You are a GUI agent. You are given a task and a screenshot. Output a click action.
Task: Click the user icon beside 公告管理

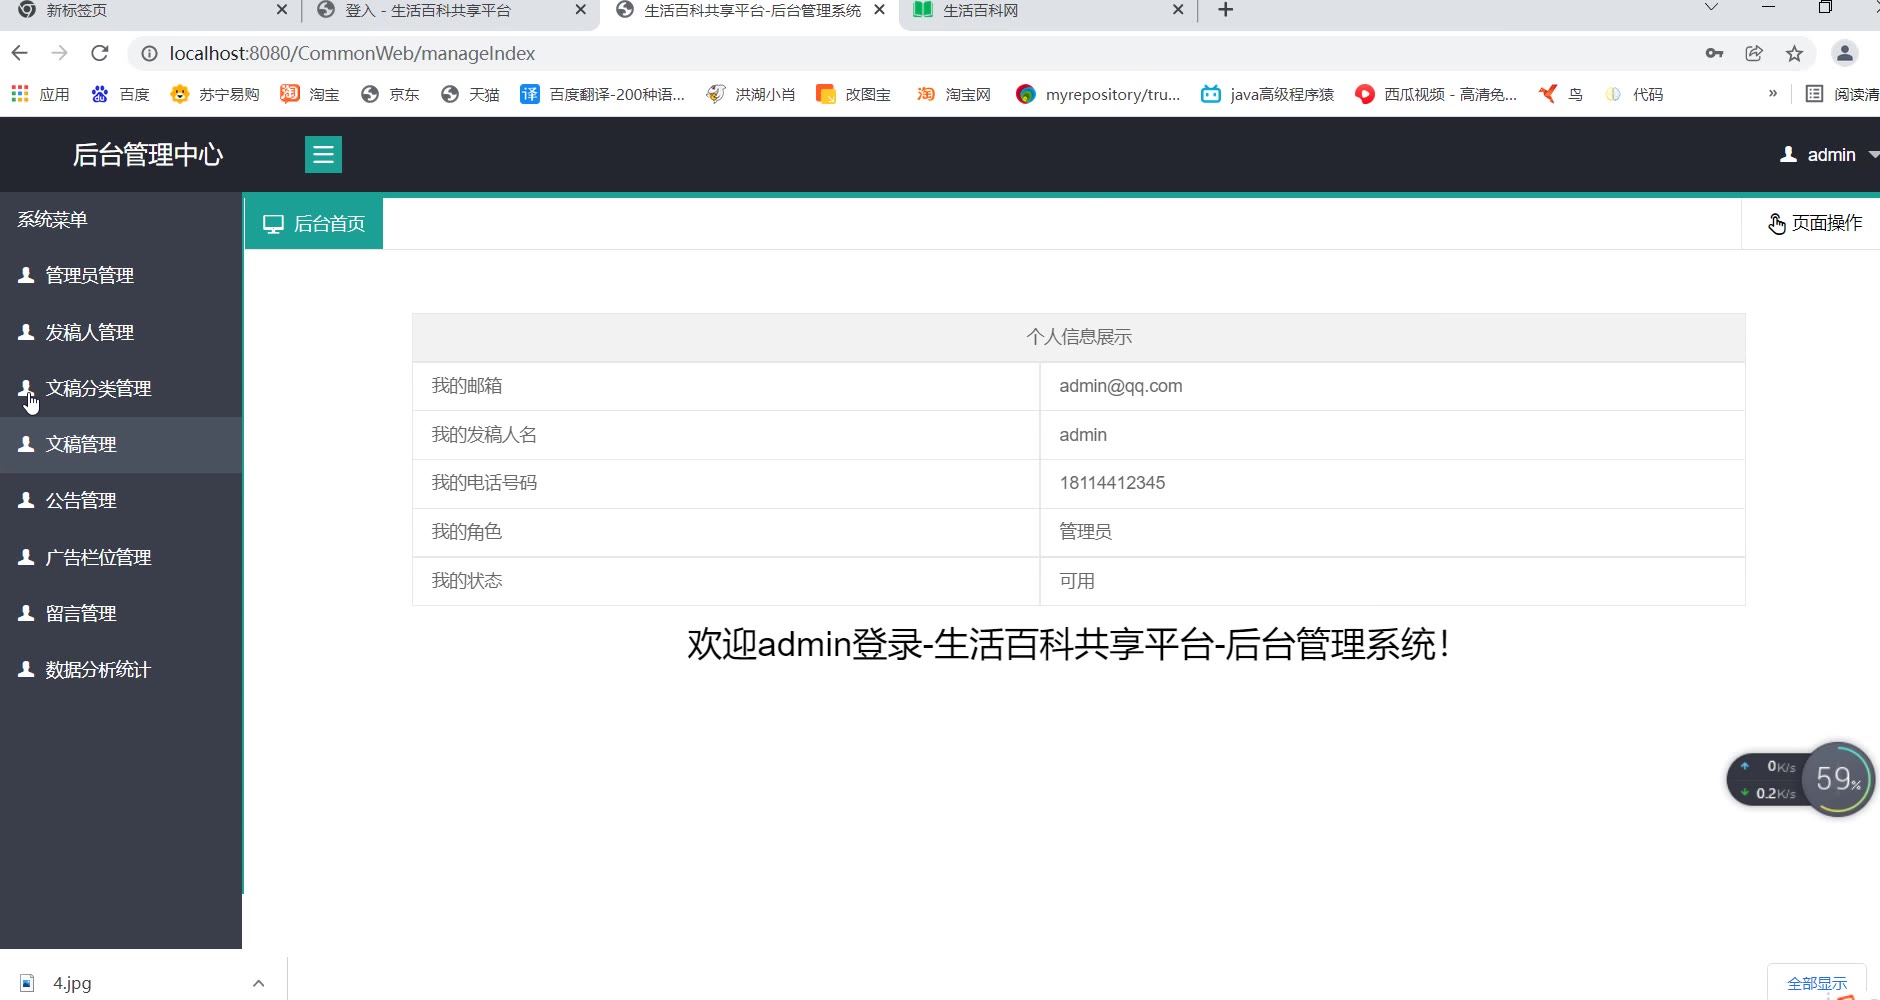coord(27,500)
